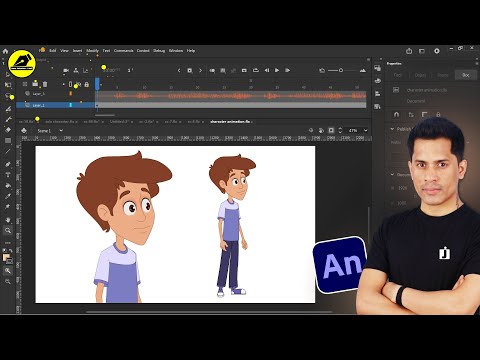Select the Doc tab in Properties
This screenshot has height=360, width=480.
pyautogui.click(x=466, y=75)
